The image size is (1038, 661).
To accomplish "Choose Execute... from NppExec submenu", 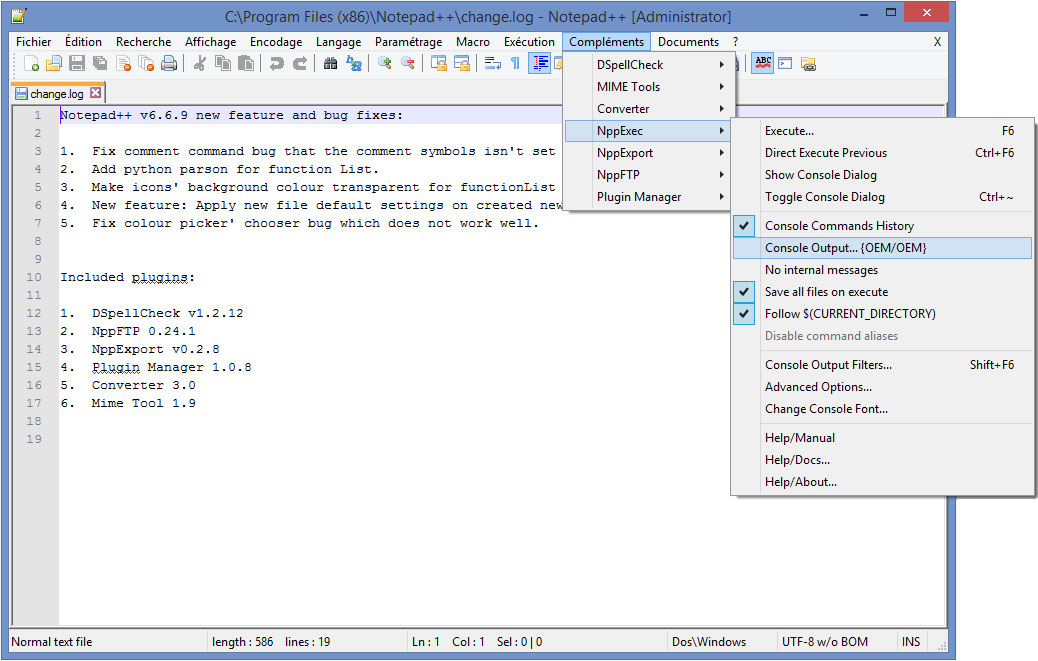I will pyautogui.click(x=882, y=131).
